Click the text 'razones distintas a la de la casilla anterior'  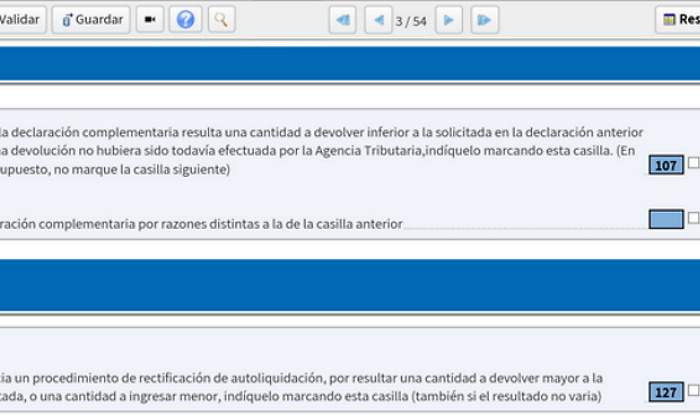(x=282, y=224)
